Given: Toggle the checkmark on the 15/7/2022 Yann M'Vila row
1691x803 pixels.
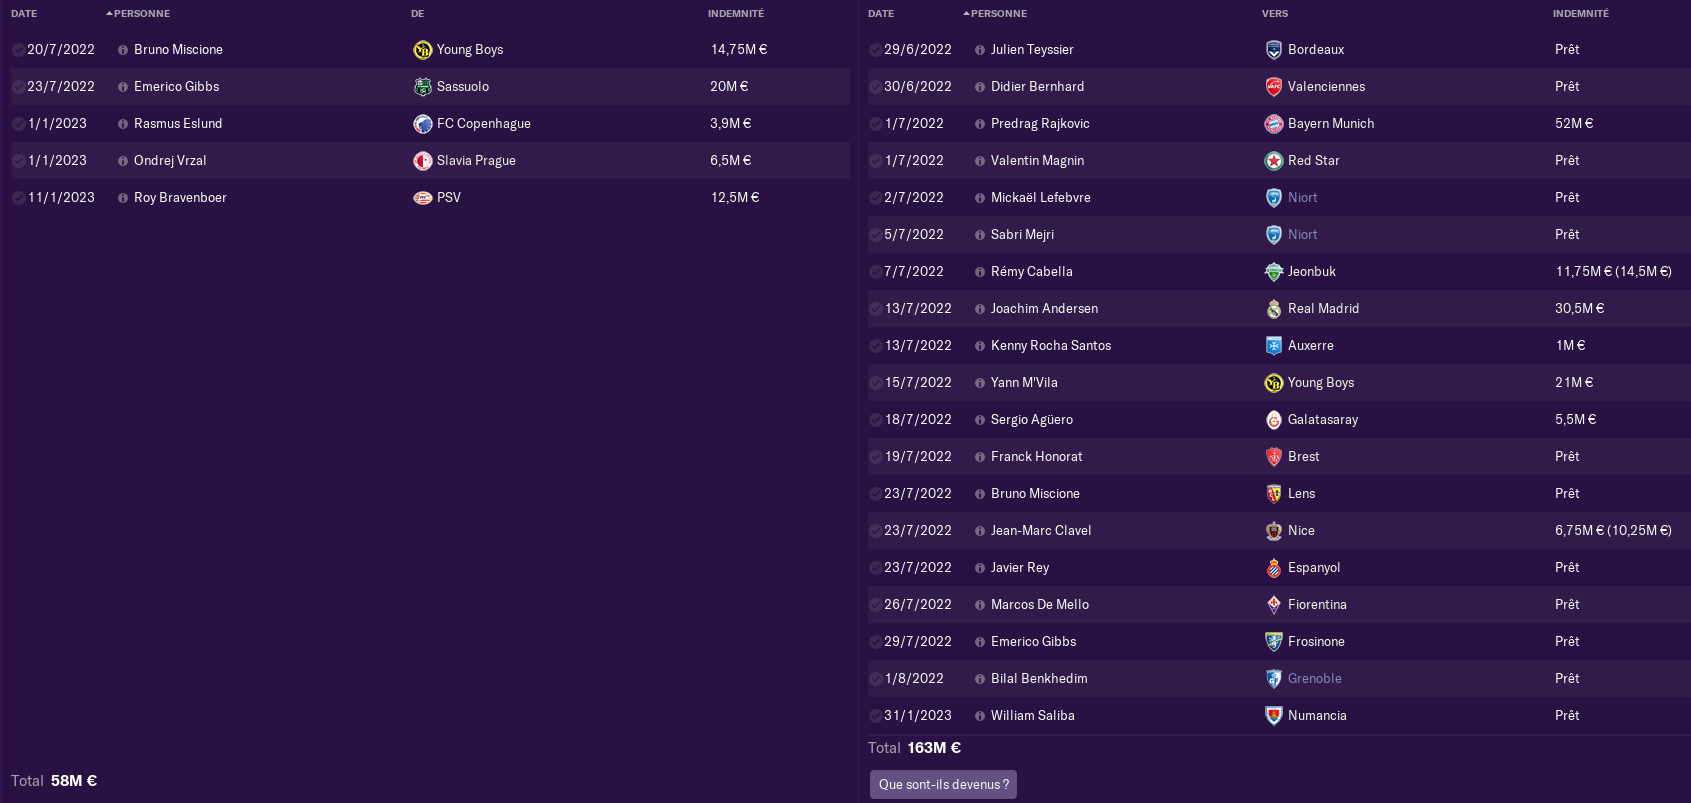Looking at the screenshot, I should 876,383.
